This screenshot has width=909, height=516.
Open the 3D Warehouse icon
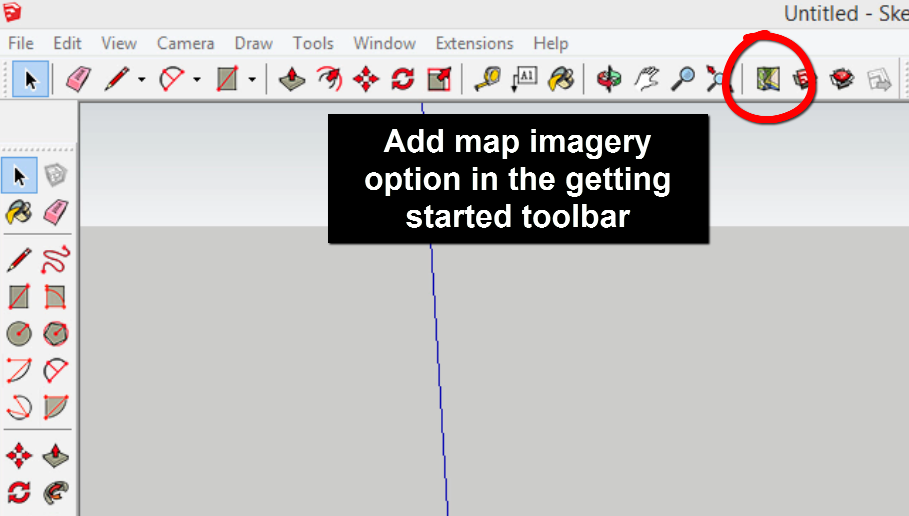tap(805, 79)
